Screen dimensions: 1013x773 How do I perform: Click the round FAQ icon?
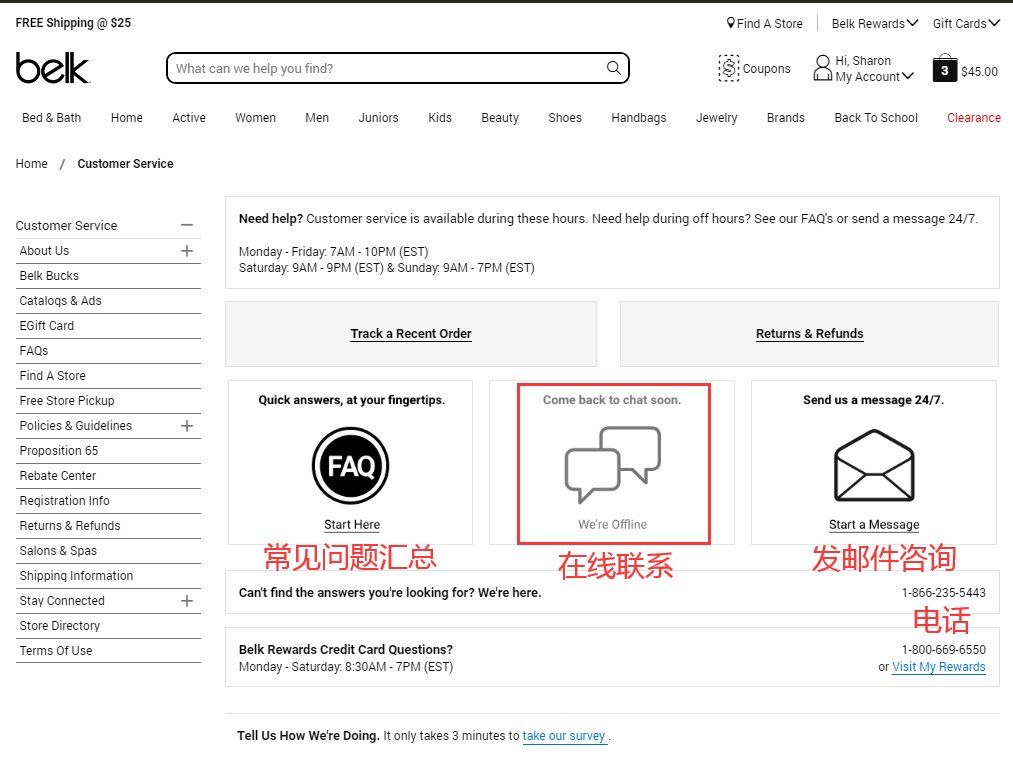coord(351,466)
